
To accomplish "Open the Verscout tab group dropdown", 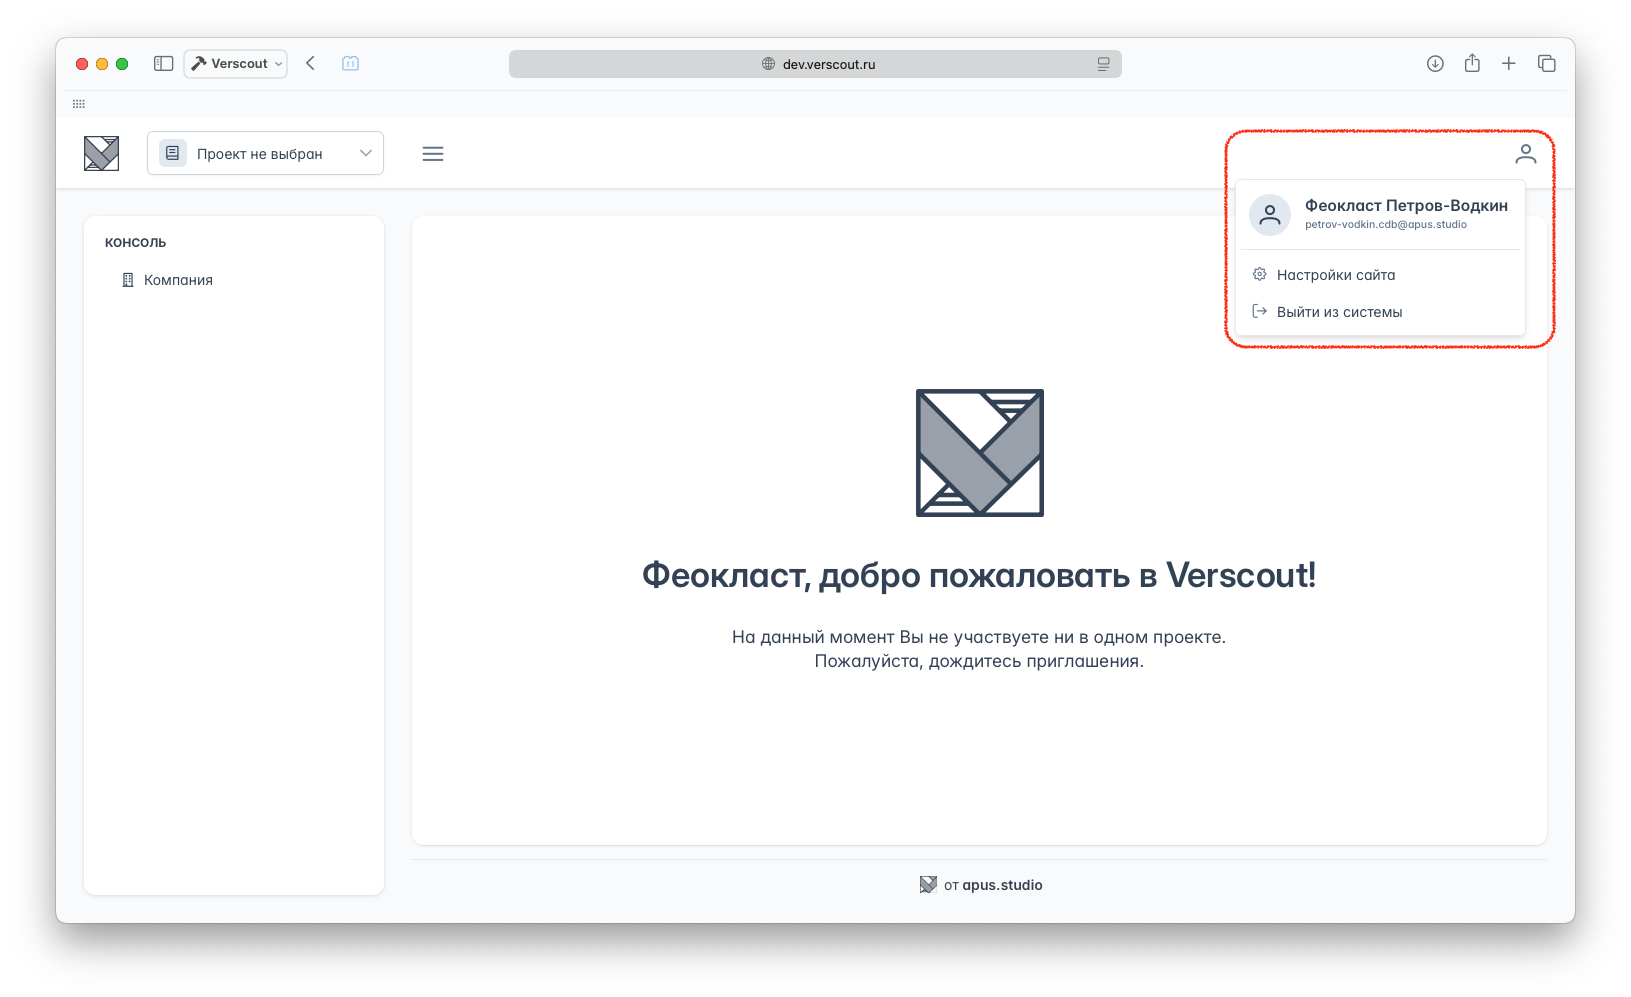I will click(x=236, y=63).
